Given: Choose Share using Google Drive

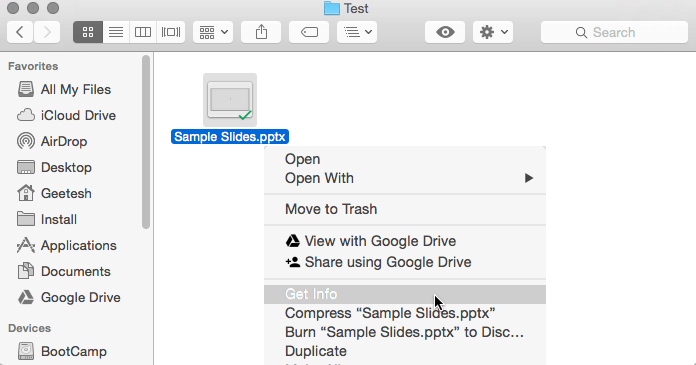Looking at the screenshot, I should [x=405, y=262].
